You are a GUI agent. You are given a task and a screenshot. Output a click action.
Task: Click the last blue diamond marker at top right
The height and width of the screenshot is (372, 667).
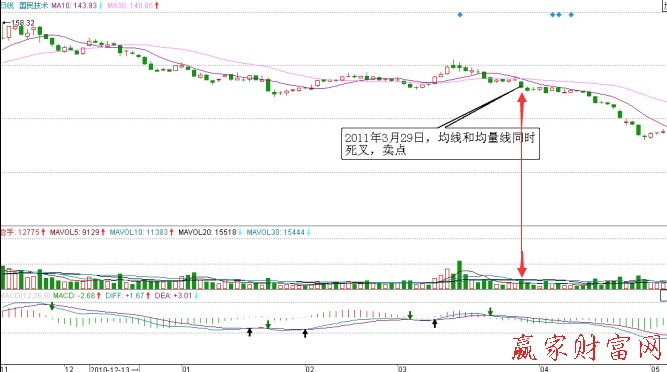pos(571,14)
